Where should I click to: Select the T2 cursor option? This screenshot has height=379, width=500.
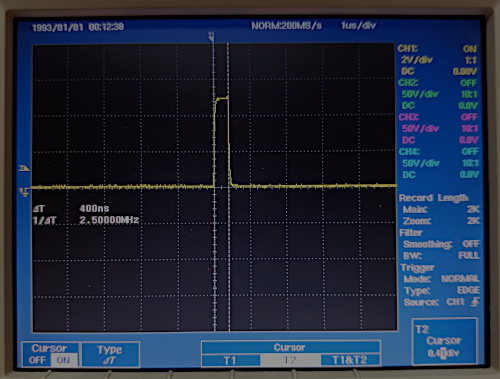[x=290, y=360]
